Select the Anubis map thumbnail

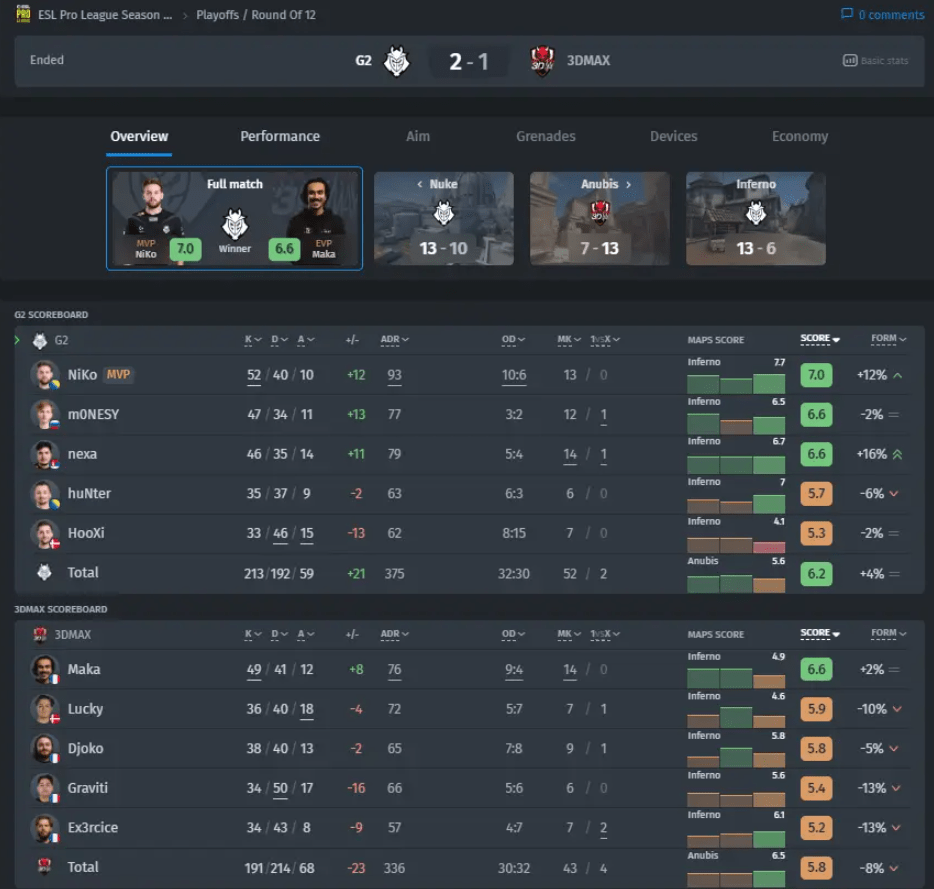600,219
